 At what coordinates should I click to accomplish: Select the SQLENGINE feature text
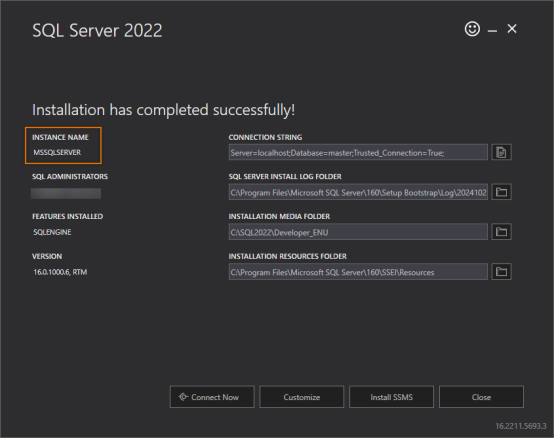click(x=52, y=232)
